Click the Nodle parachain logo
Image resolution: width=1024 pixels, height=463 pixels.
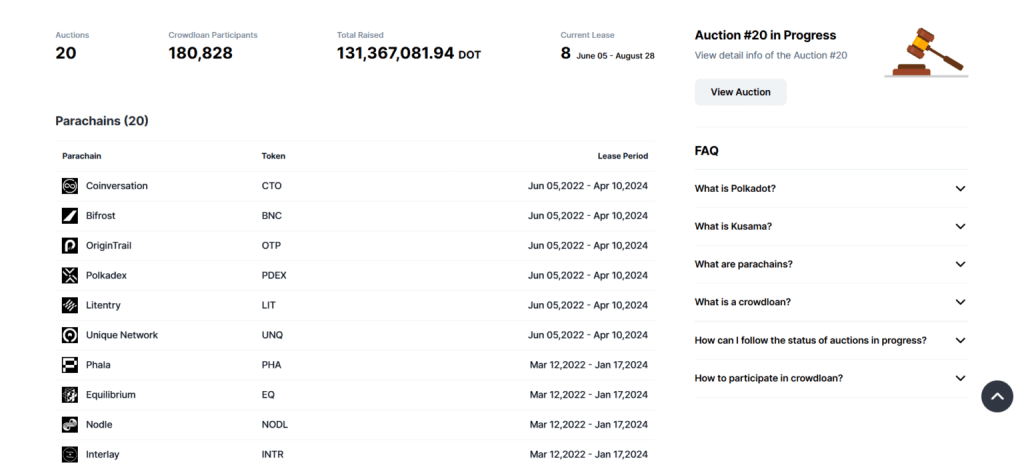70,424
